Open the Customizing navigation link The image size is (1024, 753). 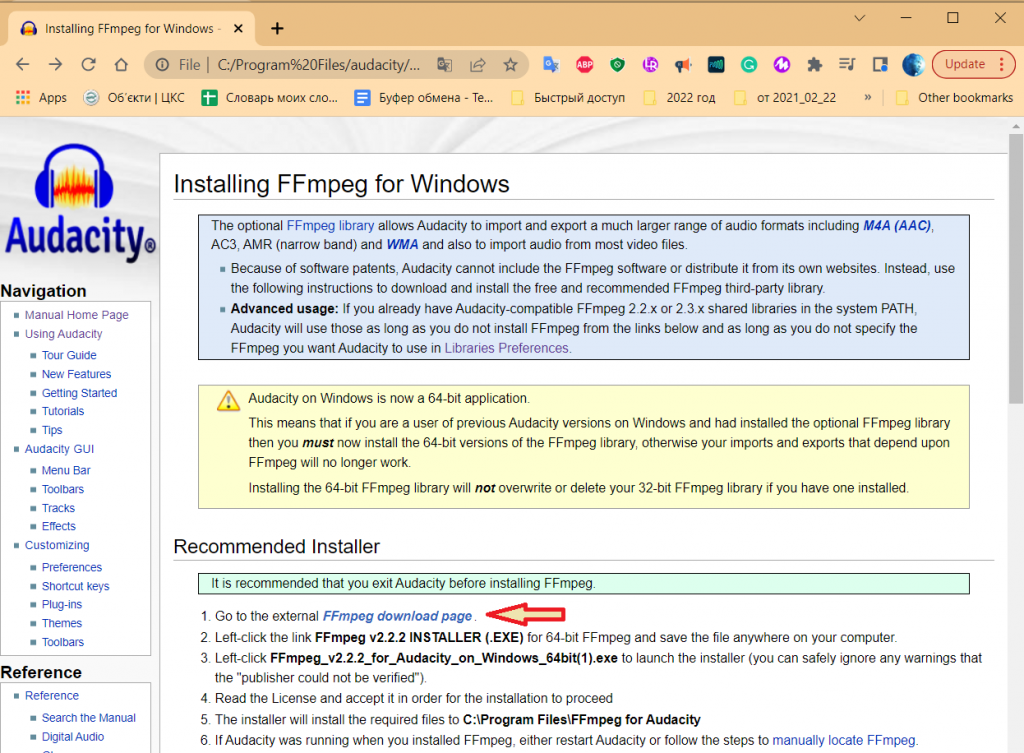tap(57, 545)
